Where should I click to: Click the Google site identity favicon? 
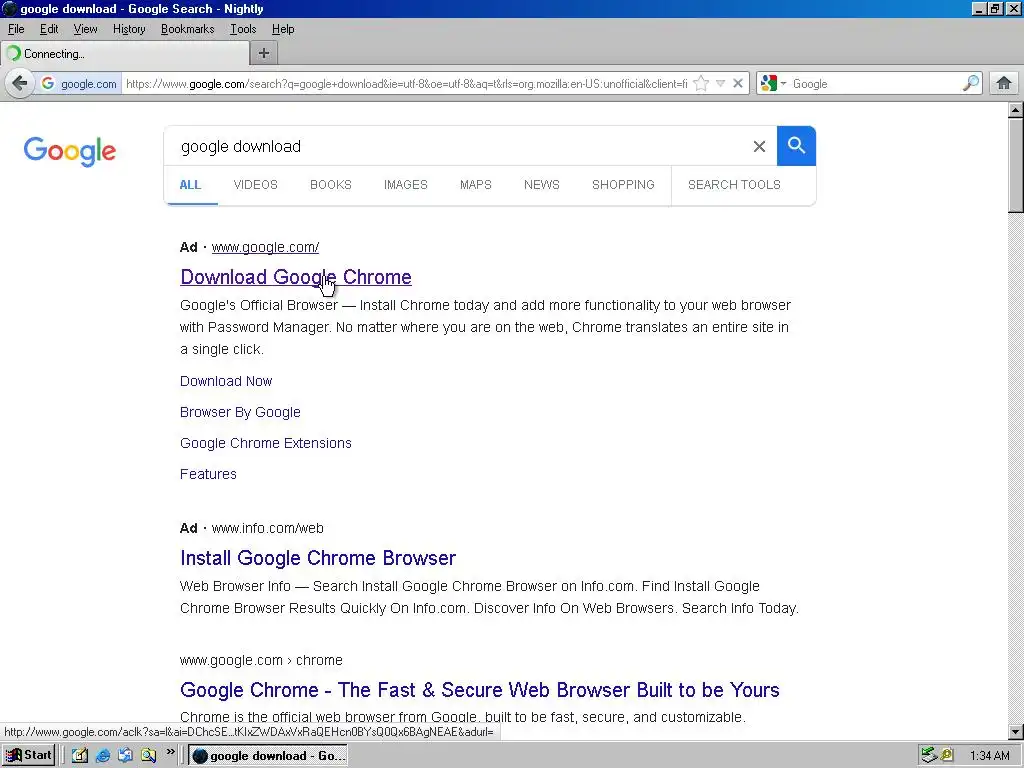coord(48,84)
